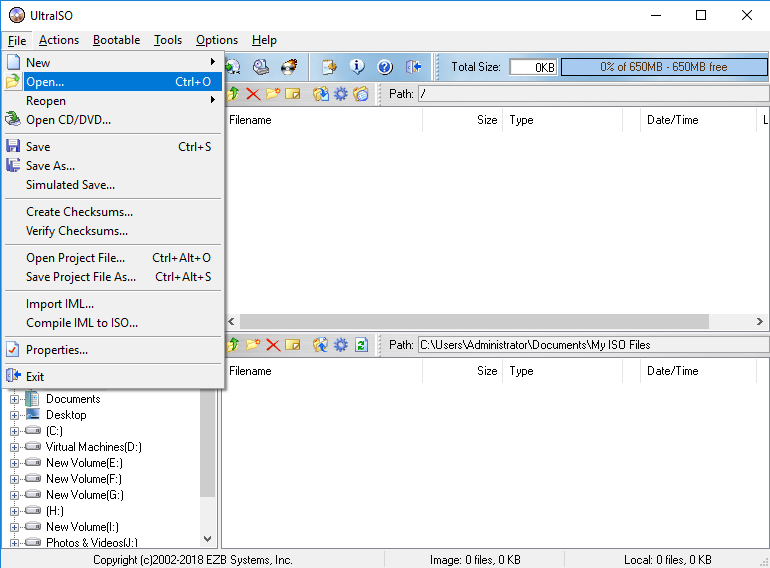The image size is (770, 568).
Task: Expand the (C:) drive node
Action: 14,431
